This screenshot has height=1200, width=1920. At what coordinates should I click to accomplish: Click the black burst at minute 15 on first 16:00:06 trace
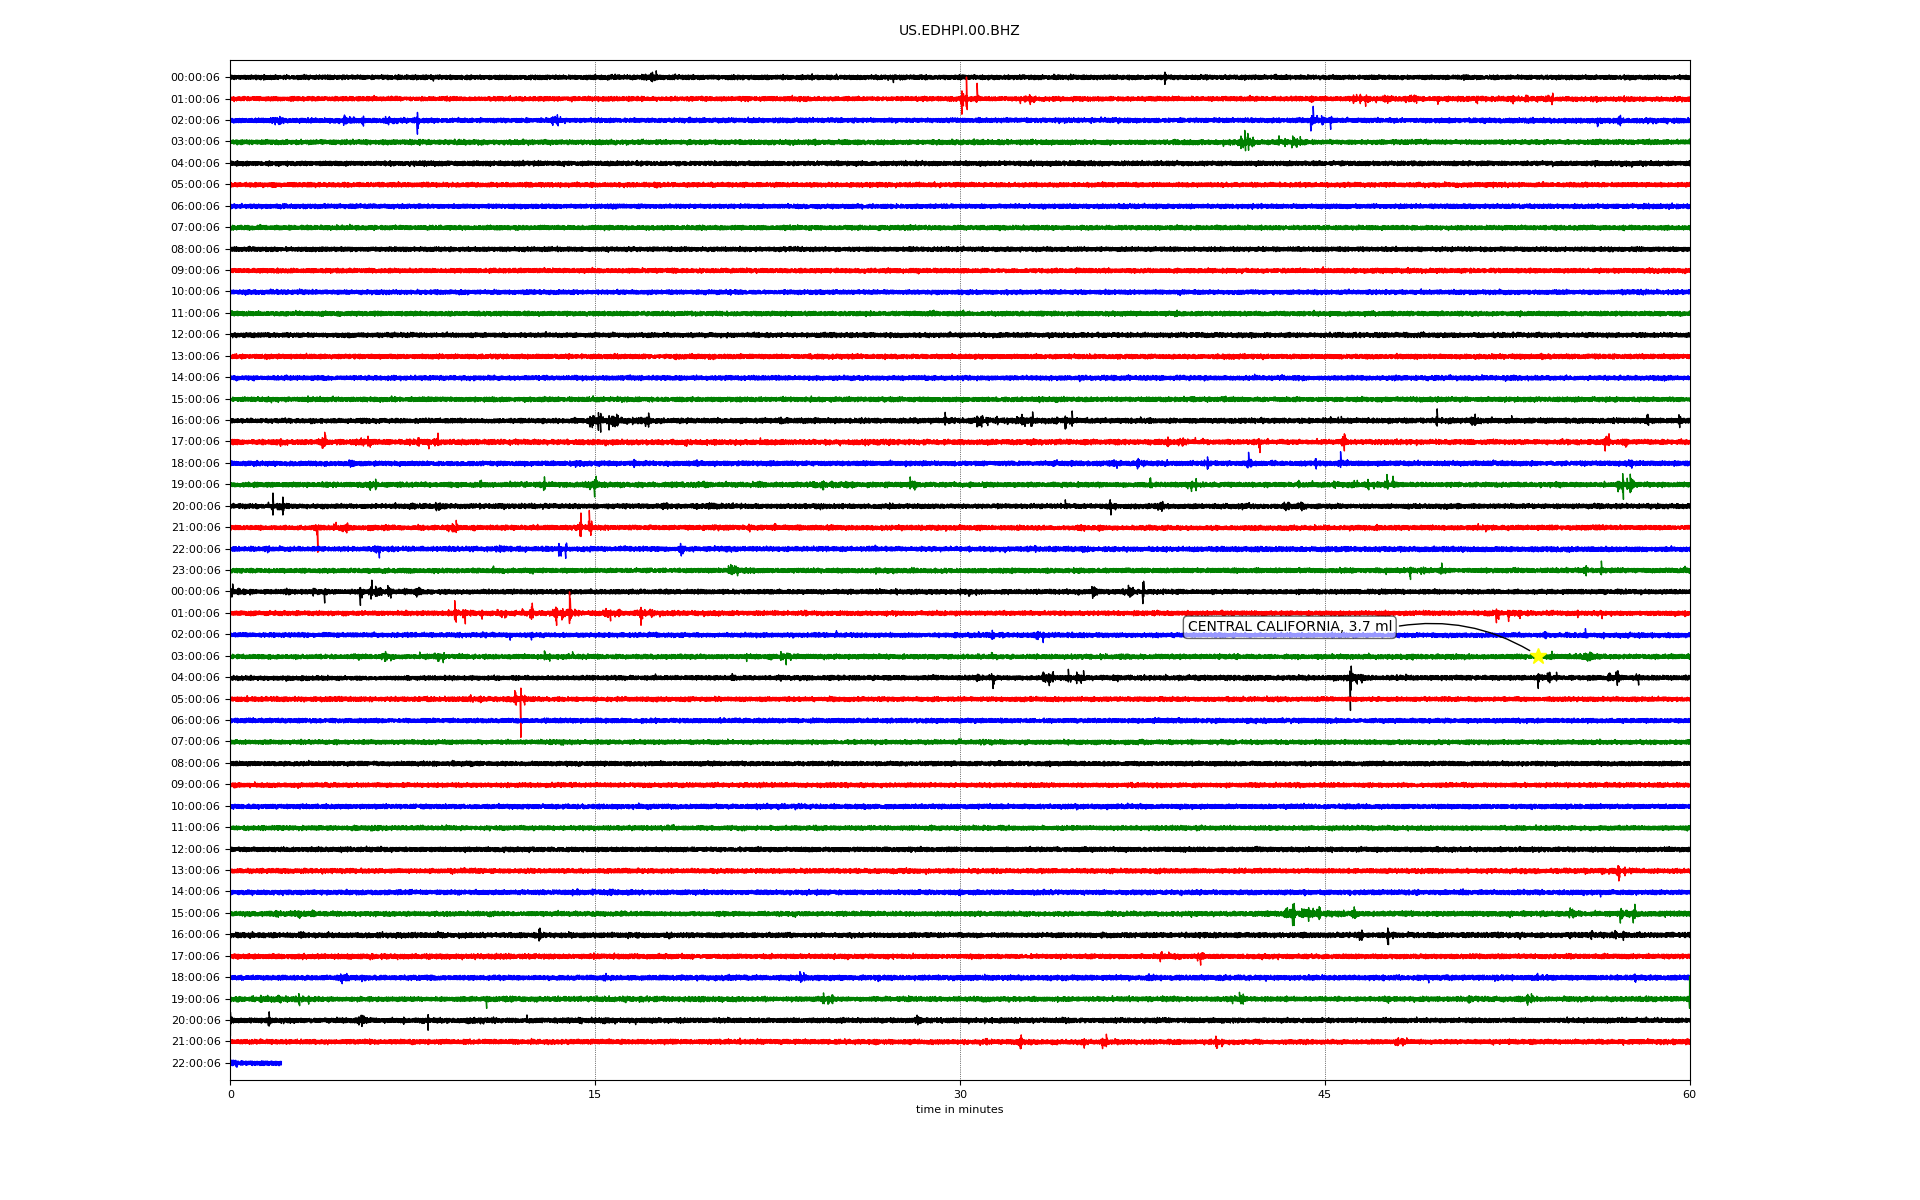coord(598,421)
